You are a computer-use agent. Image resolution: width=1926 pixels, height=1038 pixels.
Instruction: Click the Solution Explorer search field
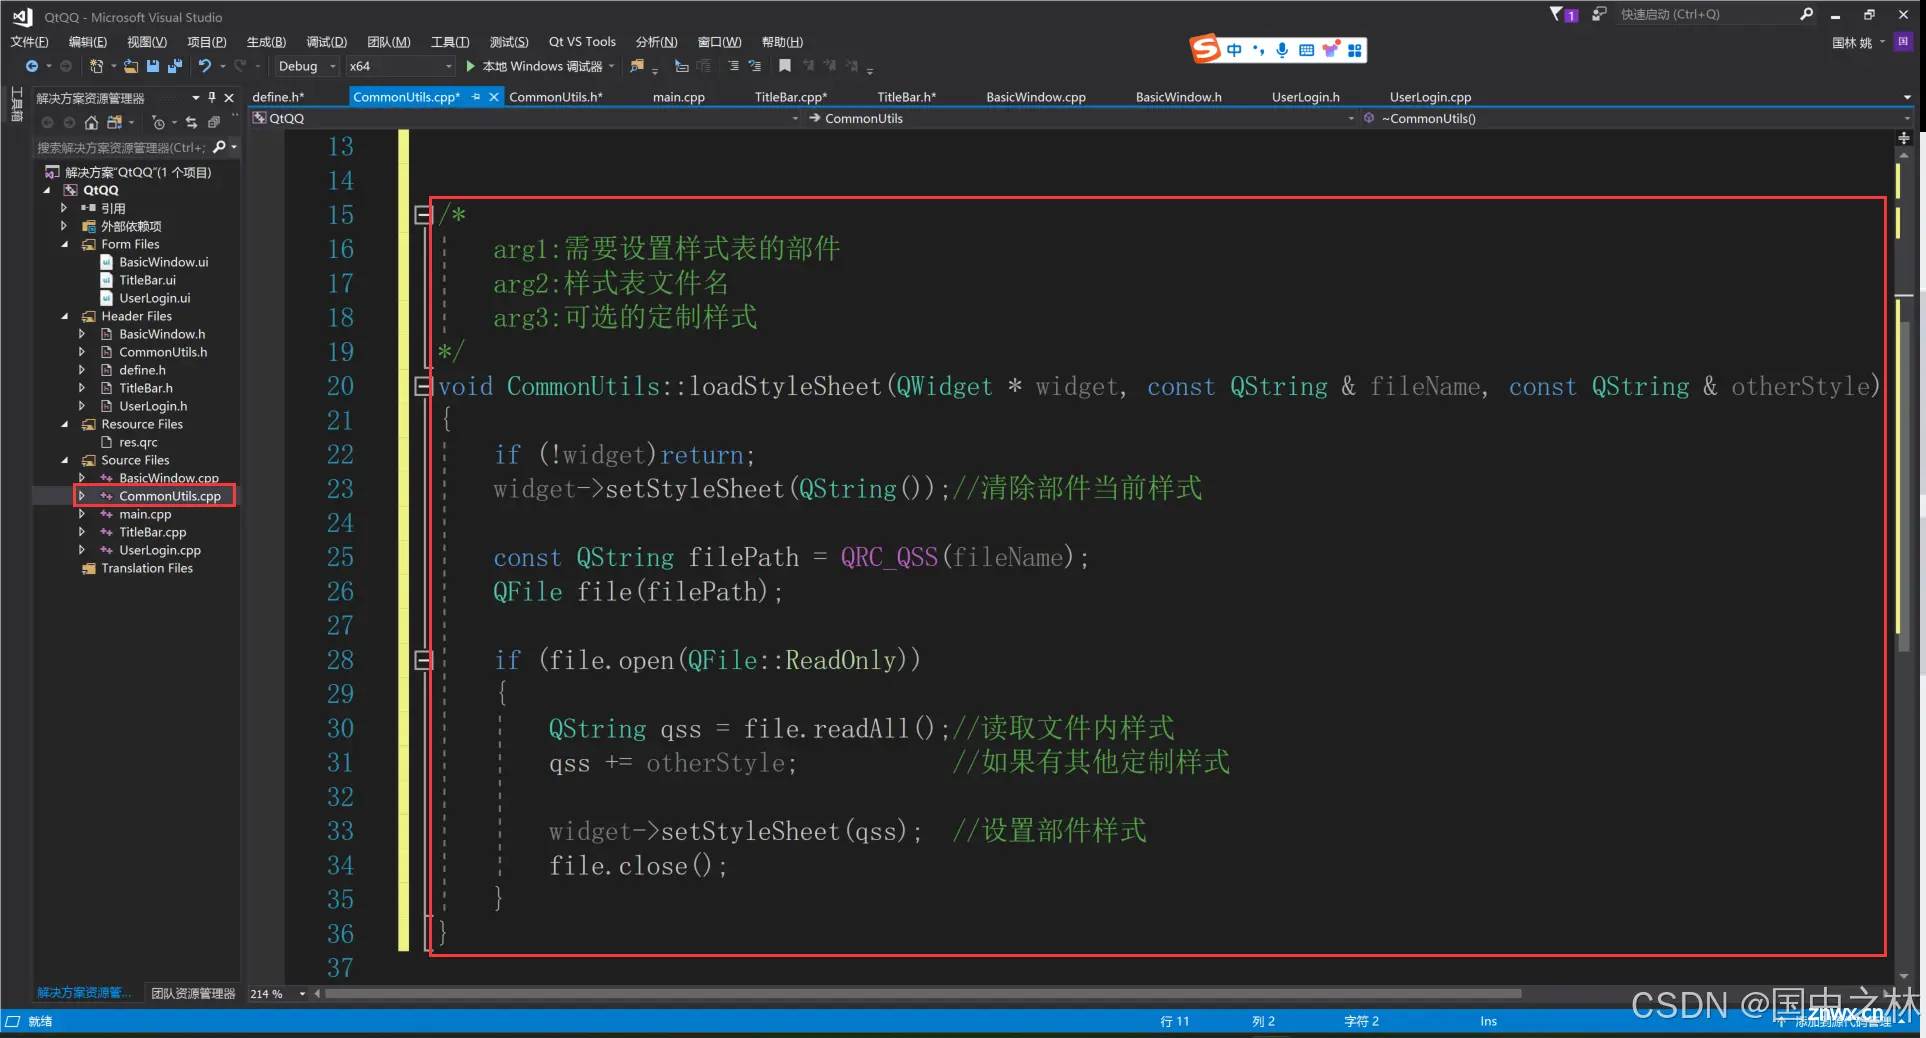(121, 147)
